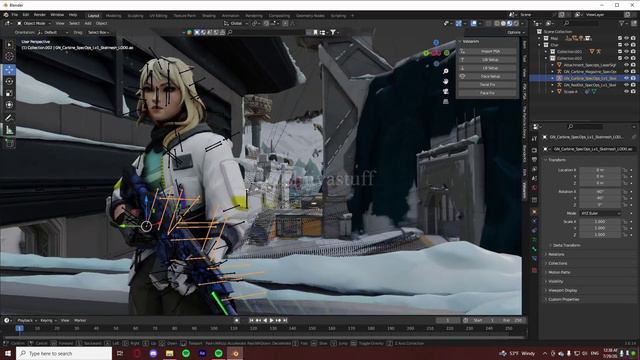Viewport: 640px width, 360px height.
Task: Open the File menu
Action: 15,15
